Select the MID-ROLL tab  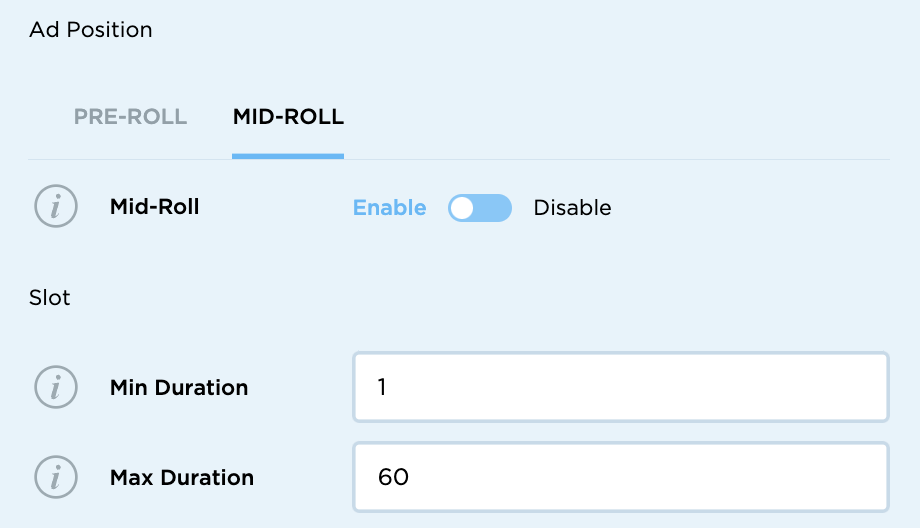click(288, 117)
